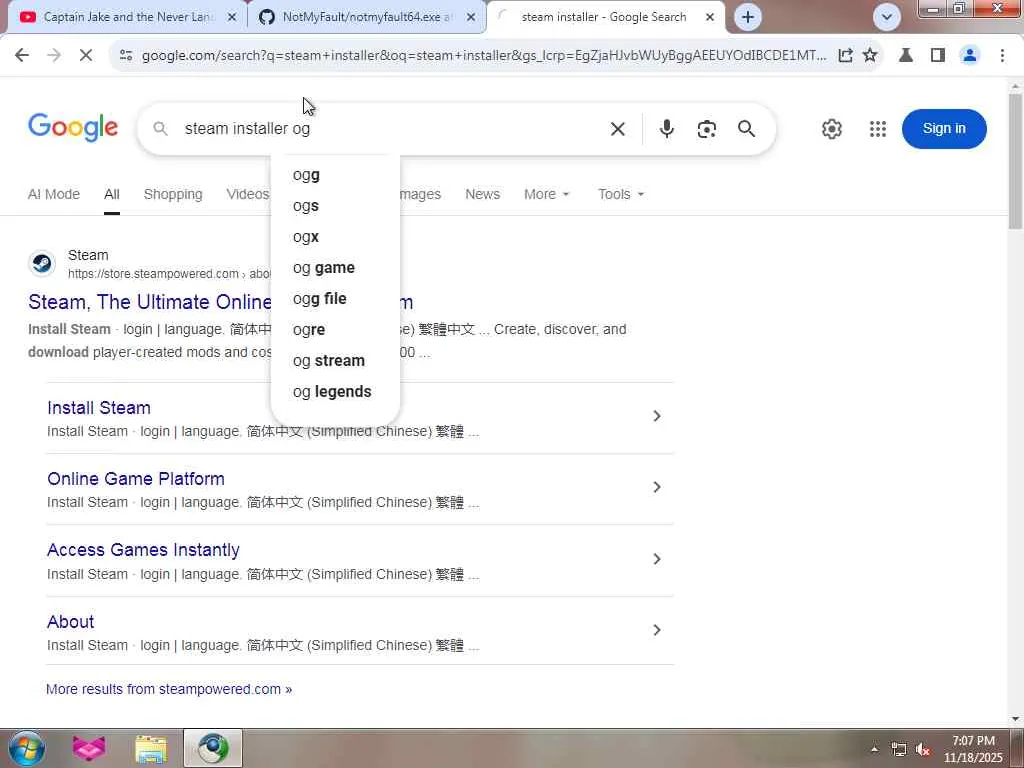Open the Install Steam sitelink

[x=99, y=408]
